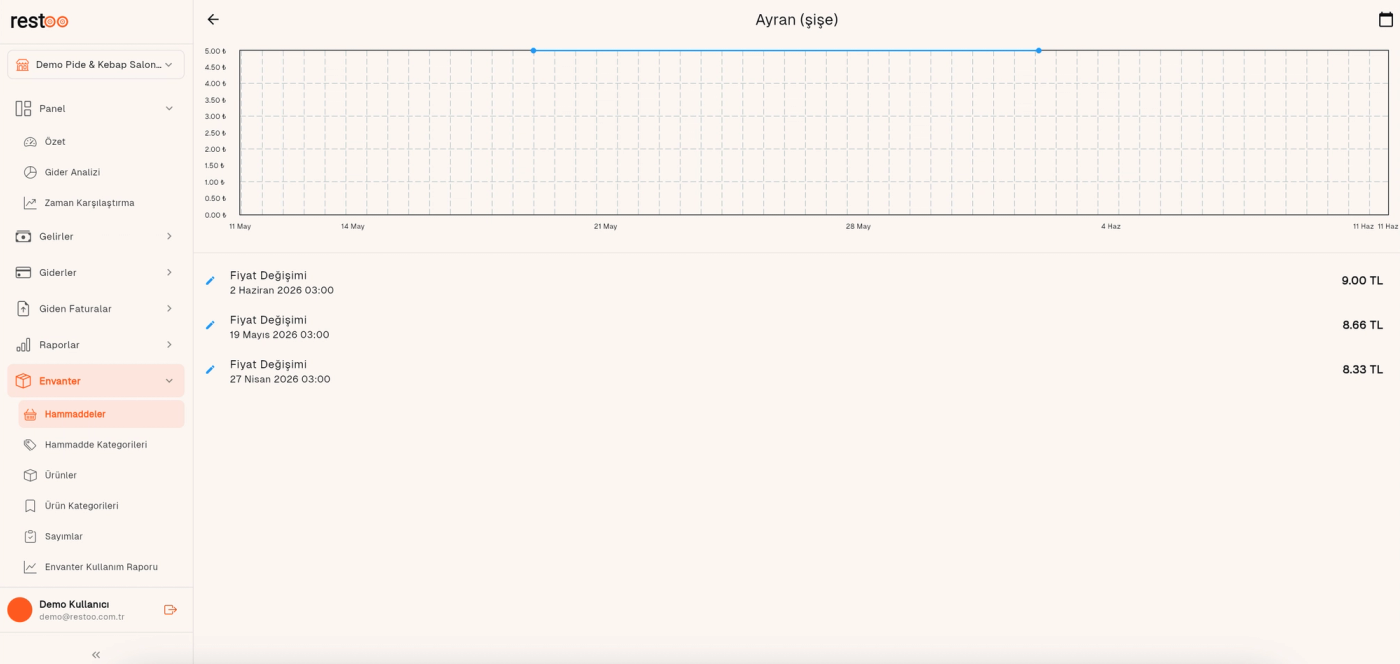This screenshot has width=1400, height=664.
Task: Click the restoo logo
Action: click(40, 21)
